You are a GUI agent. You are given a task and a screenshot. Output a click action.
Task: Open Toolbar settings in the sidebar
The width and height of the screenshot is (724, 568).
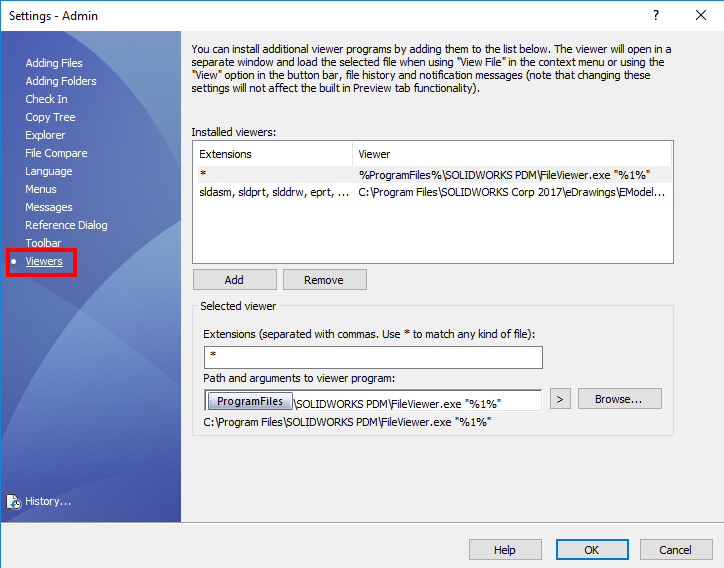43,243
